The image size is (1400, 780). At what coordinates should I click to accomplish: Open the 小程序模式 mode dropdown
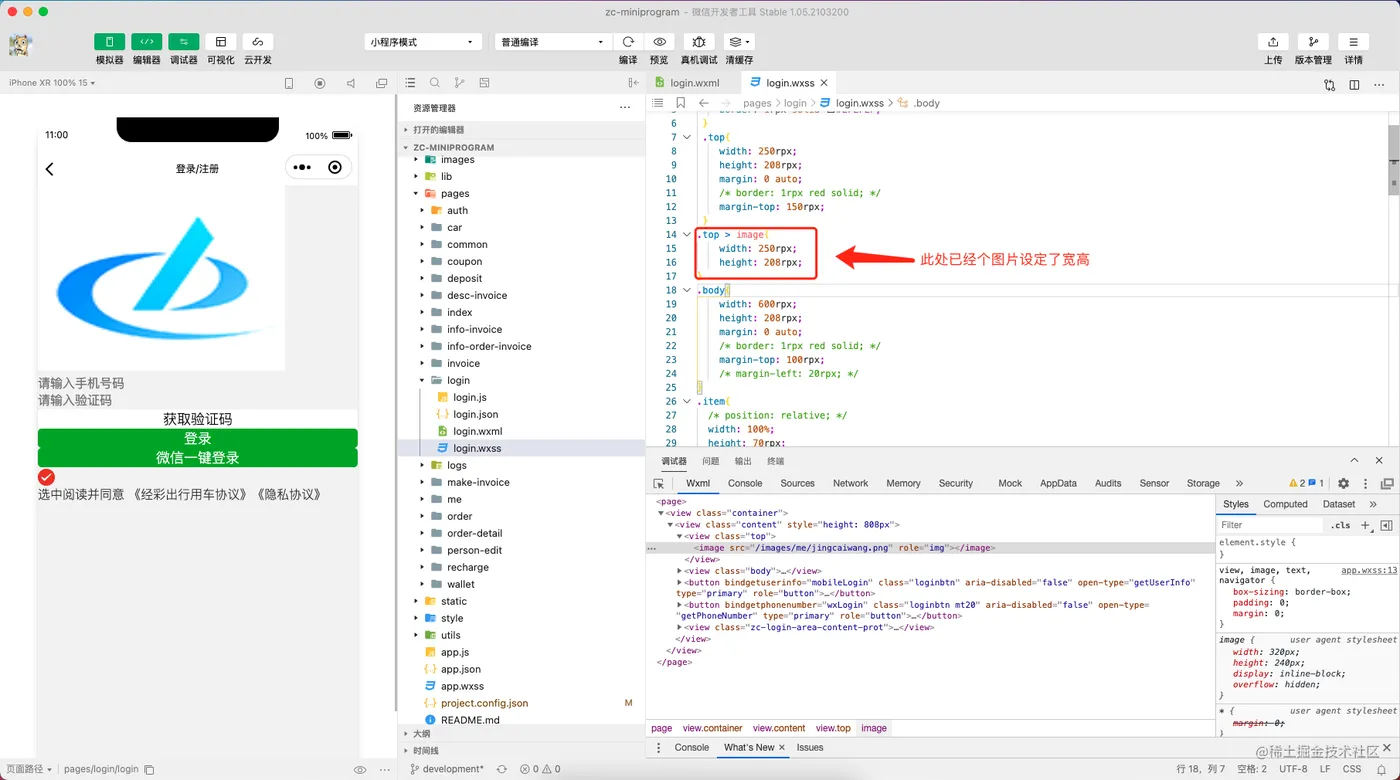pyautogui.click(x=424, y=42)
